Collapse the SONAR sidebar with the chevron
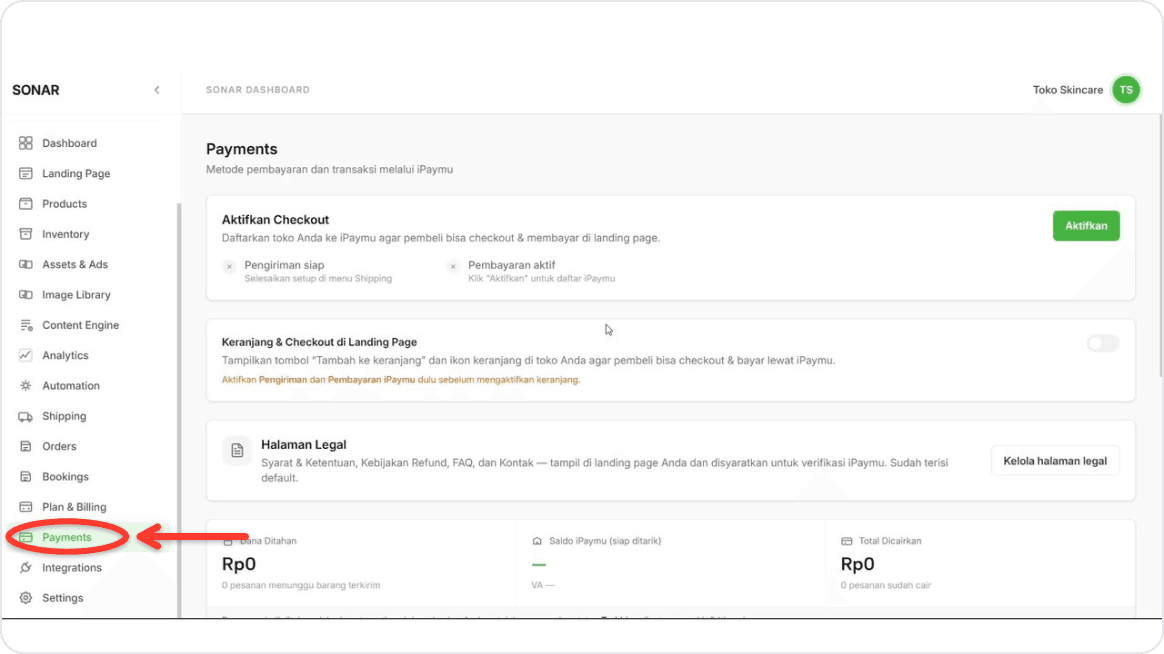1164x654 pixels. 157,90
